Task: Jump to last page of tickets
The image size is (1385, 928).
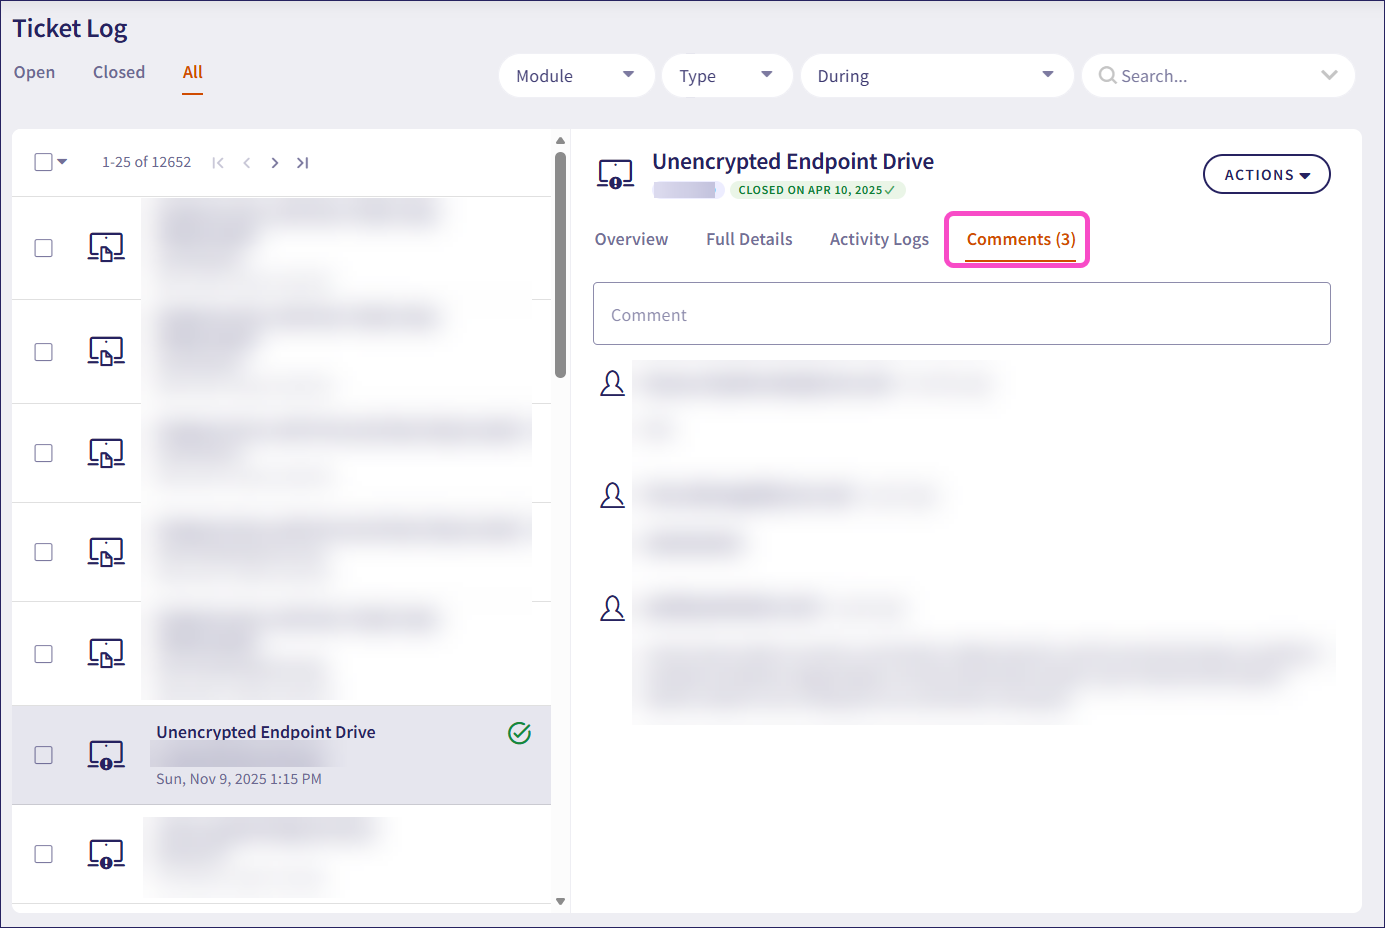Action: (x=303, y=163)
